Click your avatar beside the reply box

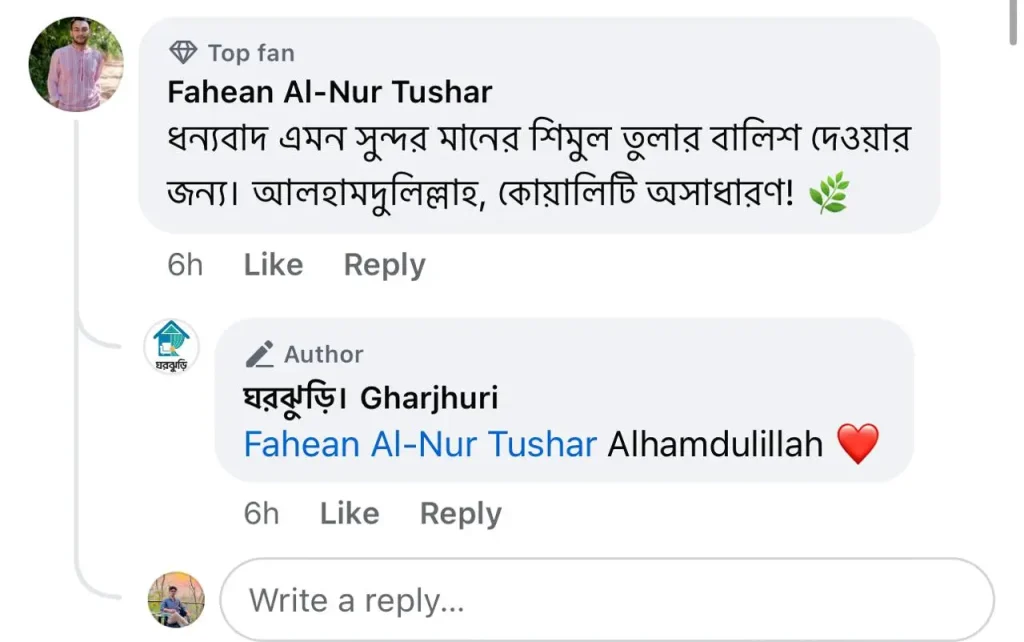click(176, 599)
